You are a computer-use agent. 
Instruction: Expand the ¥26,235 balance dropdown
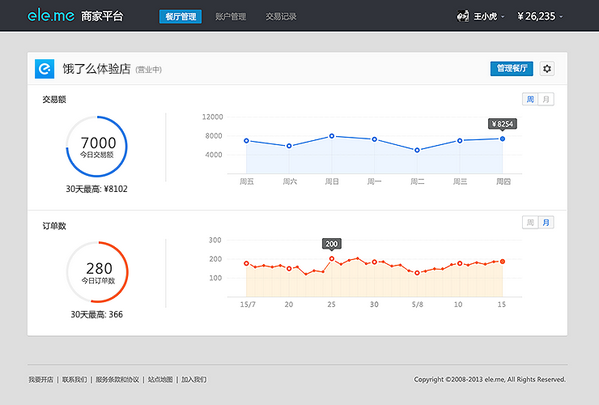coord(540,16)
